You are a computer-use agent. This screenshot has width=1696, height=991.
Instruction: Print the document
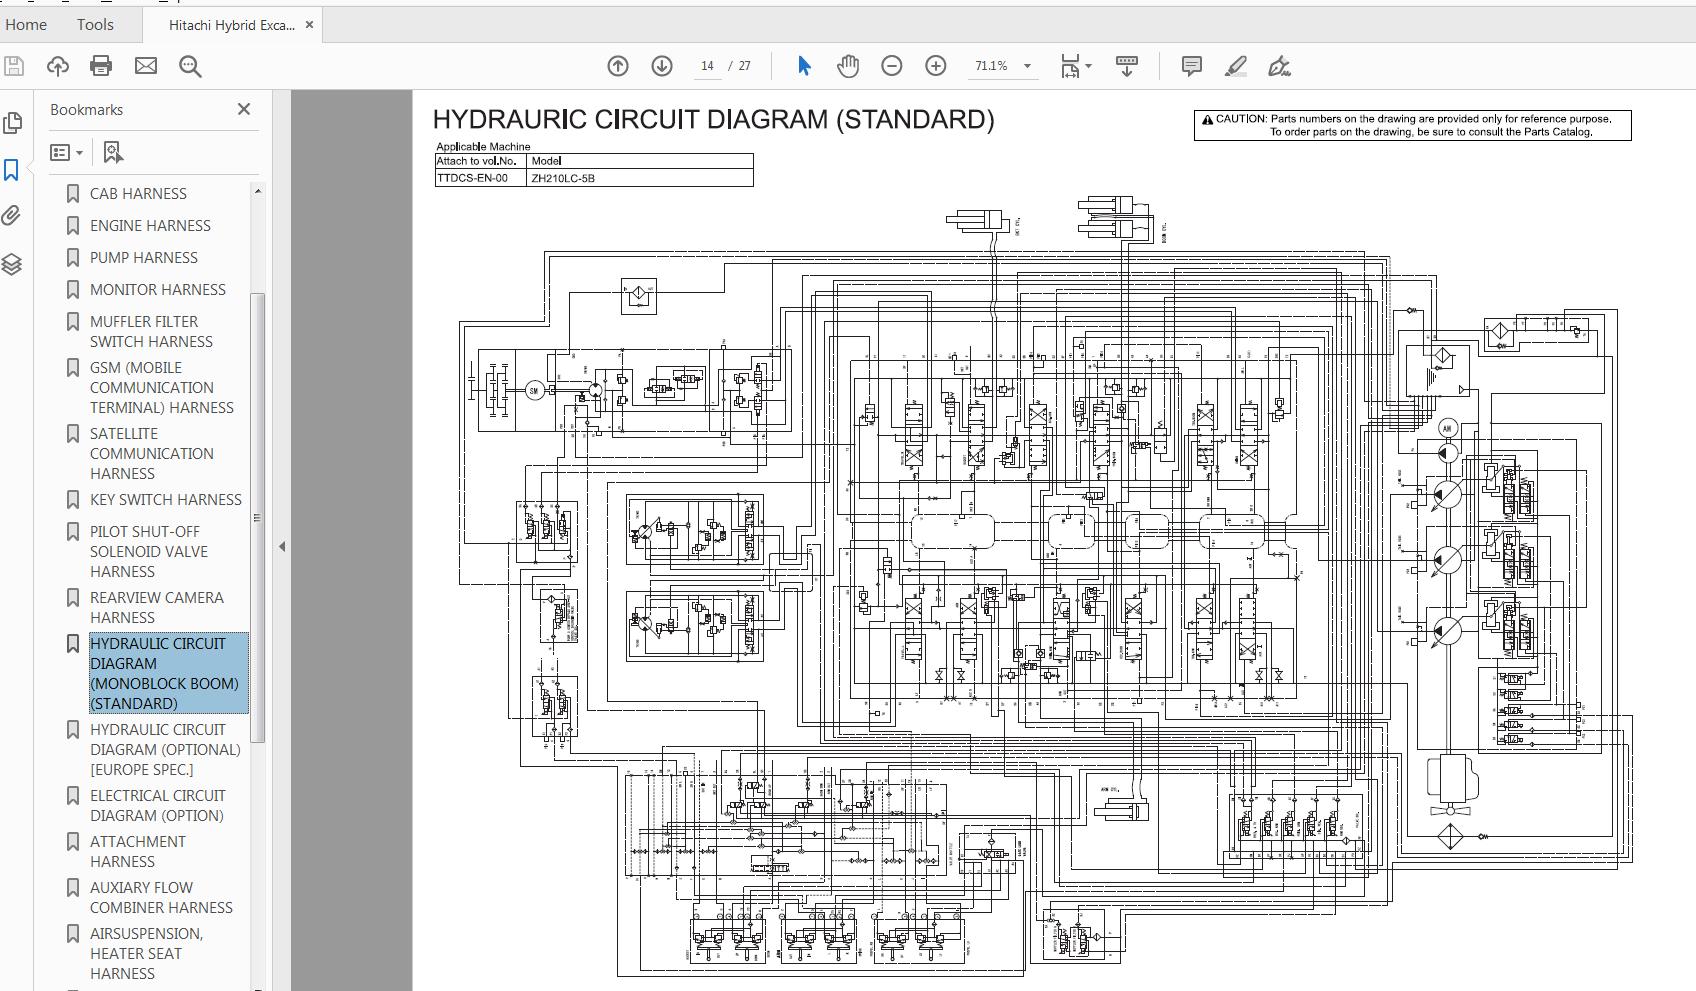101,66
